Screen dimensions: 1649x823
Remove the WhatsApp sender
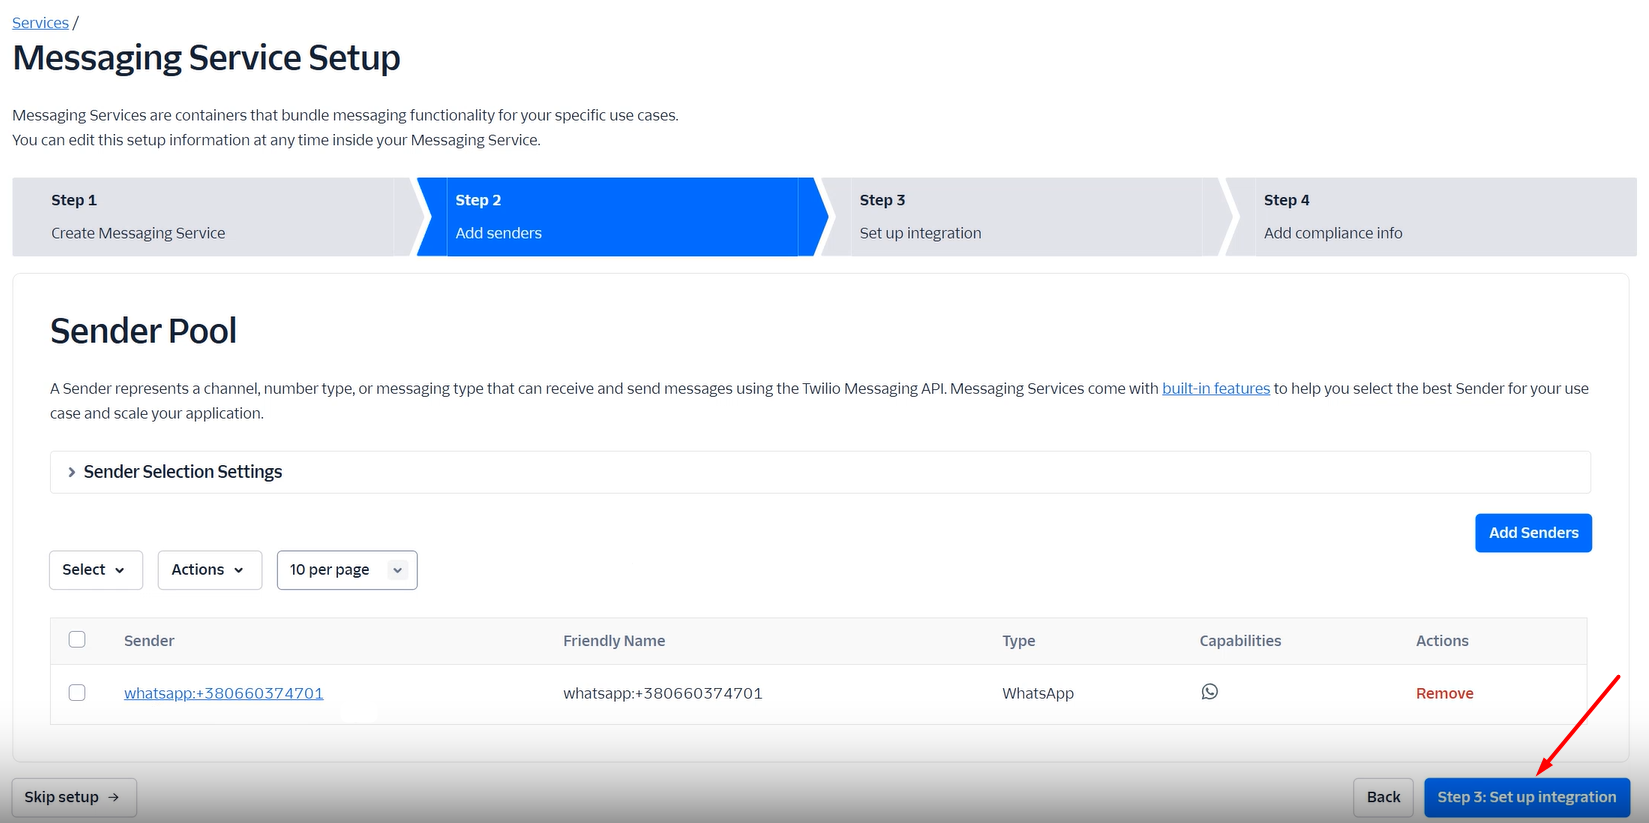[x=1444, y=693]
